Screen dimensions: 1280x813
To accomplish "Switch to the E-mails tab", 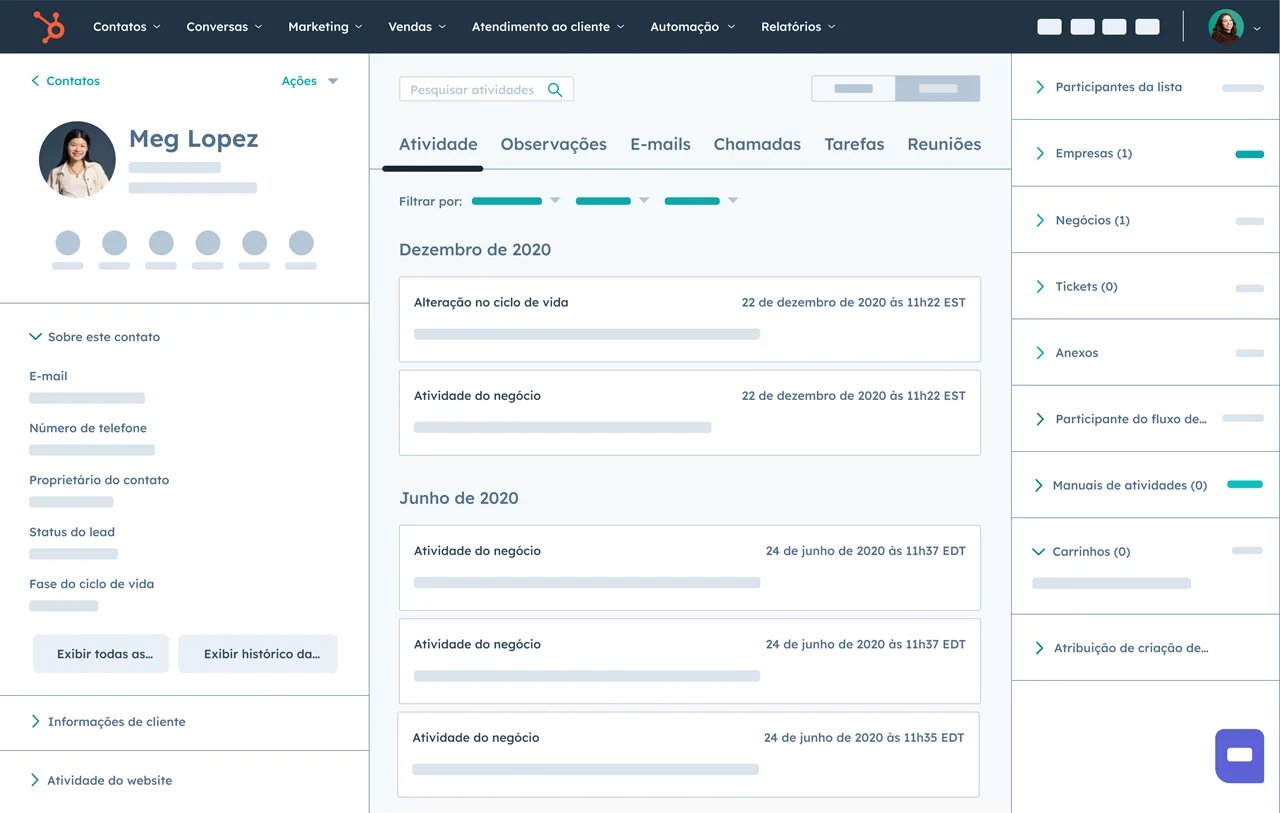I will coord(660,144).
